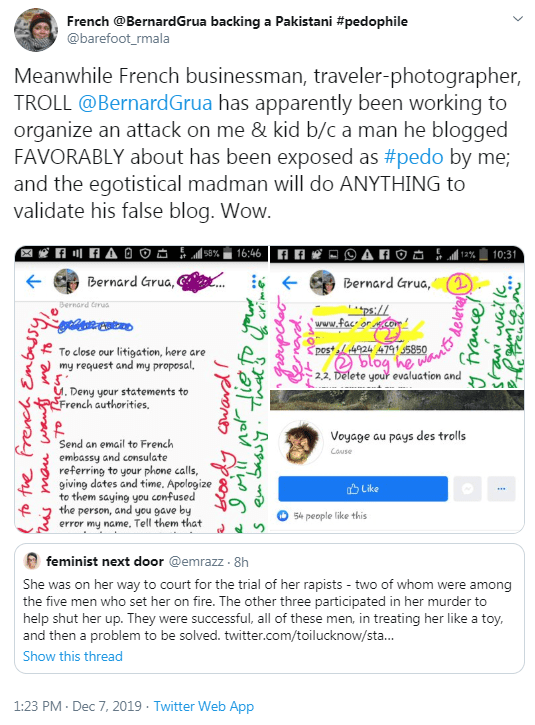Open three-dot menu in left screenshot
535x725 pixels.
[x=254, y=281]
